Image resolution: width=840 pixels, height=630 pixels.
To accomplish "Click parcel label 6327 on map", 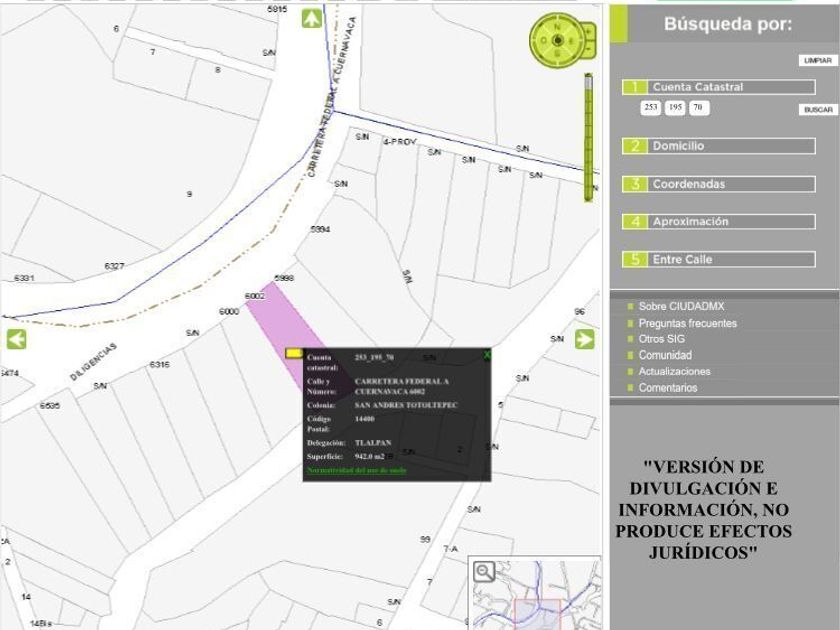I will click(x=114, y=266).
